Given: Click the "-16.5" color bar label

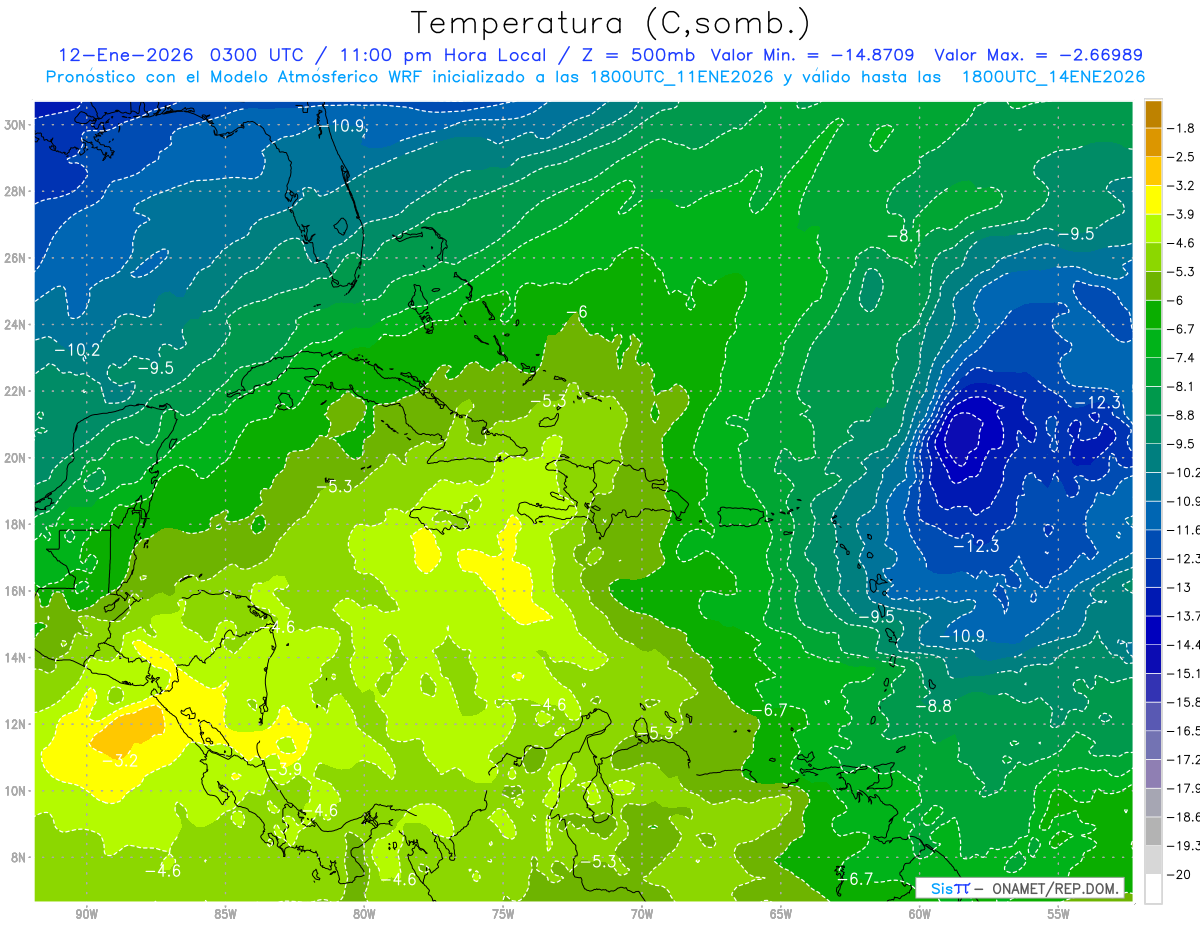Looking at the screenshot, I should click(x=1185, y=731).
